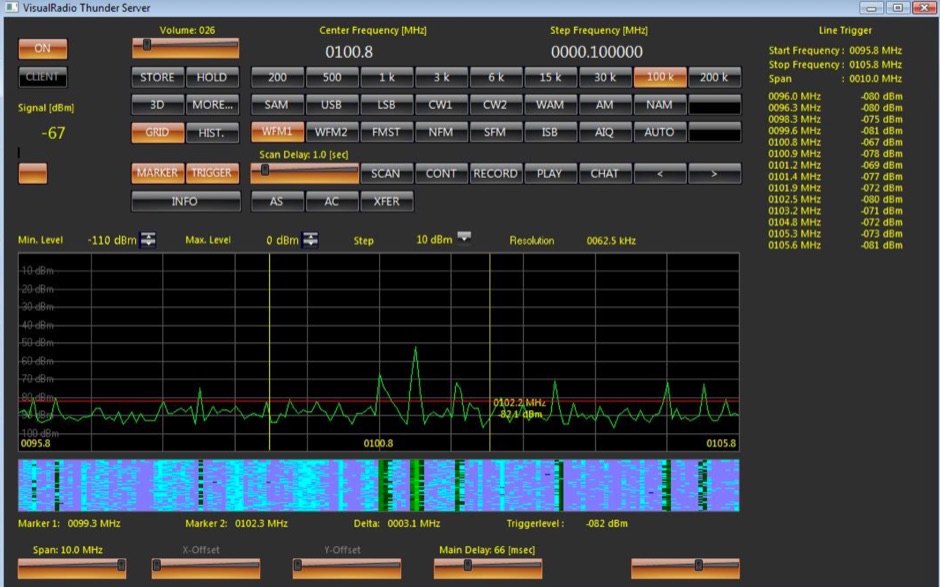Viewport: 940px width, 587px height.
Task: Click the waterfall spectrogram display
Action: 378,485
